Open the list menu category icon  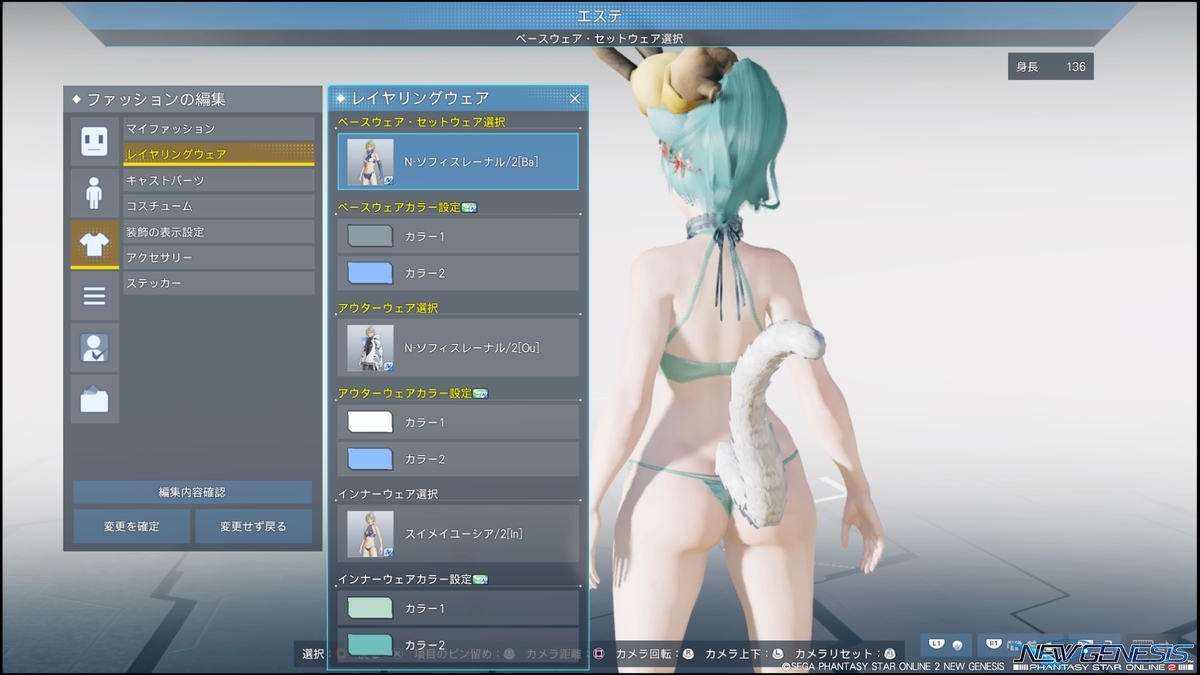(95, 296)
